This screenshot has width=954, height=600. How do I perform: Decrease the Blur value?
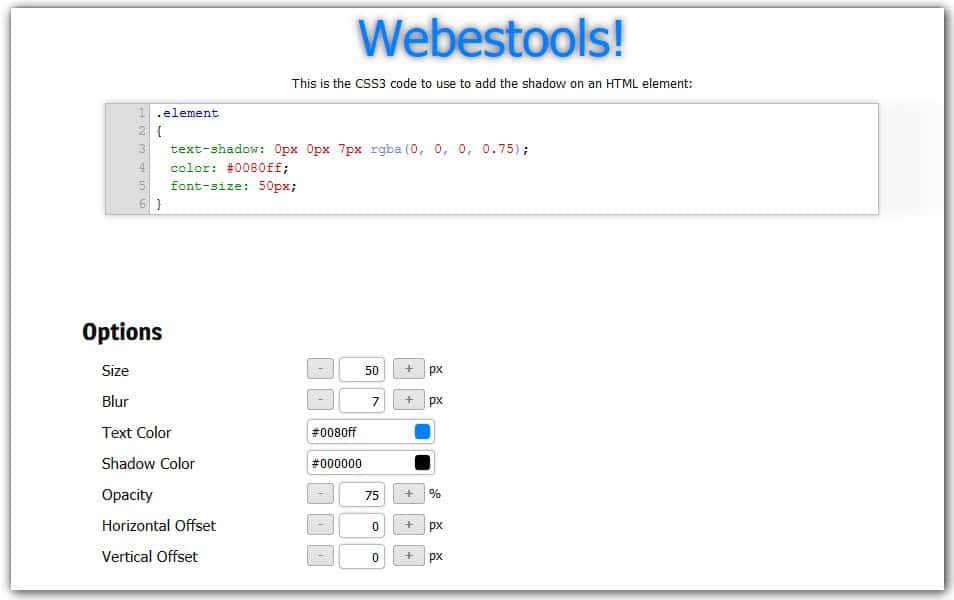pyautogui.click(x=320, y=400)
